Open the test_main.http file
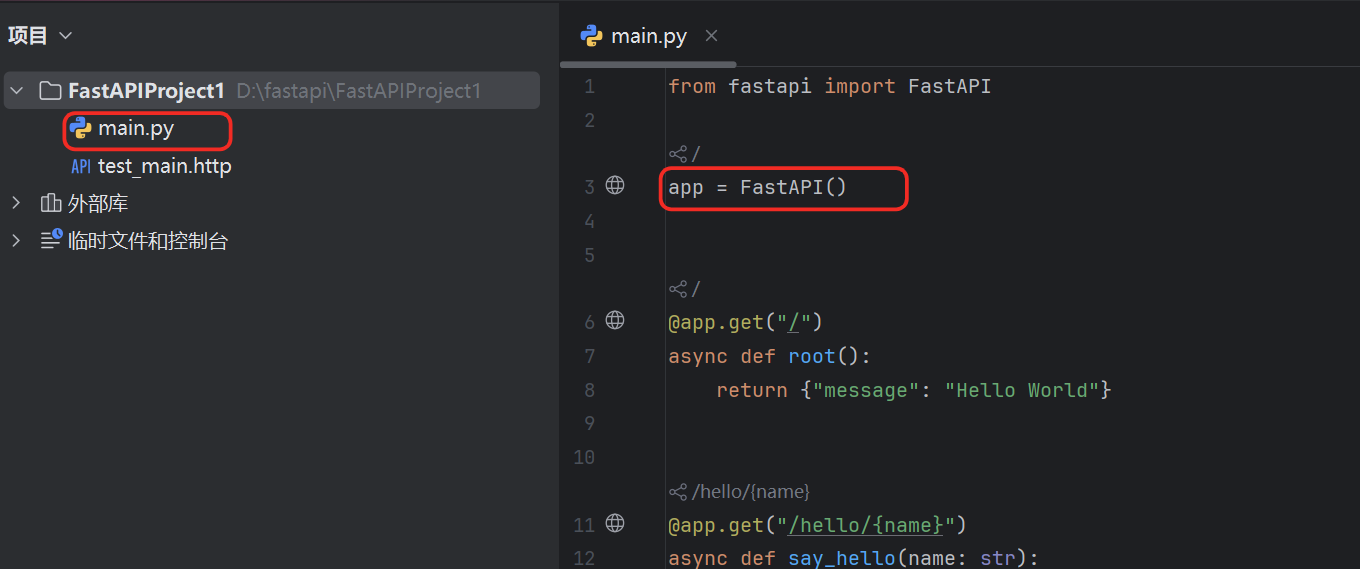Viewport: 1360px width, 569px height. tap(165, 167)
